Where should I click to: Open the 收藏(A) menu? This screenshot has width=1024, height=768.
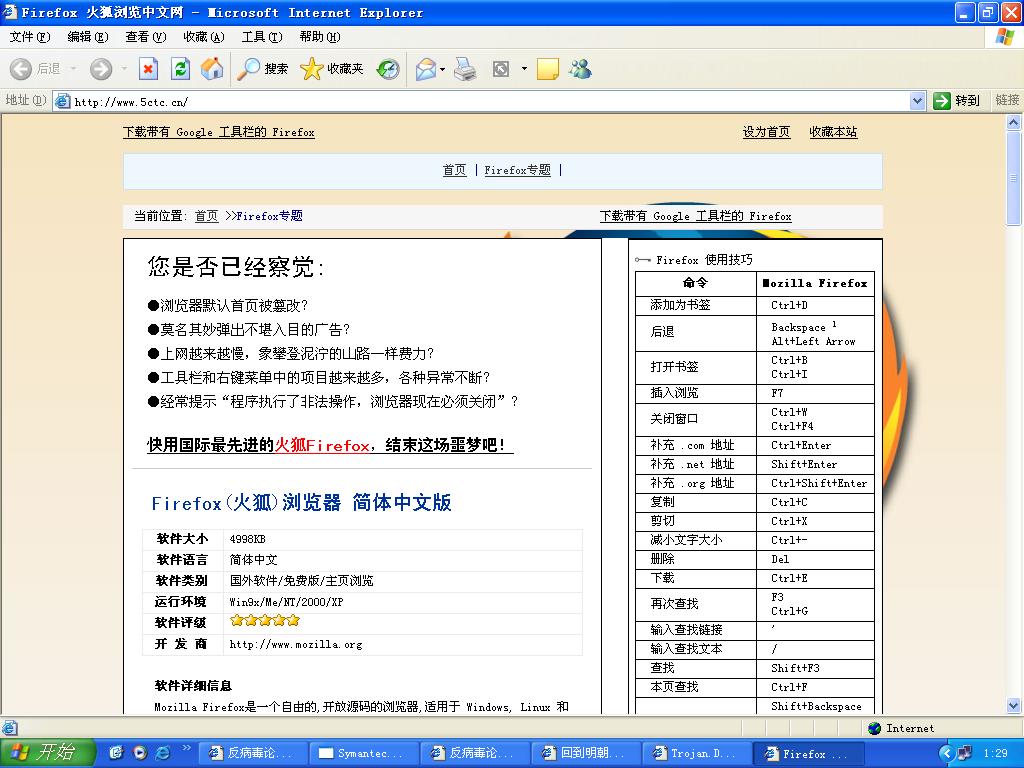(203, 37)
